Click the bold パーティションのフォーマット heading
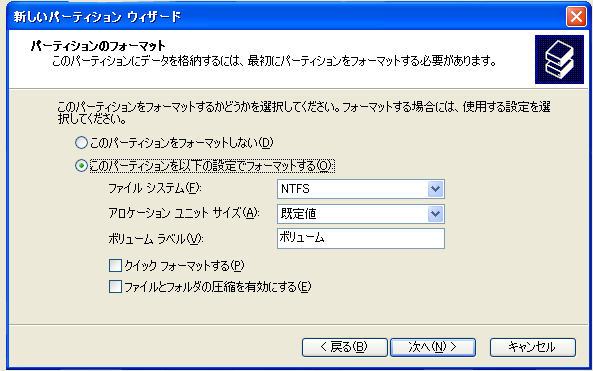Screen dimensions: 593x371 tap(98, 46)
